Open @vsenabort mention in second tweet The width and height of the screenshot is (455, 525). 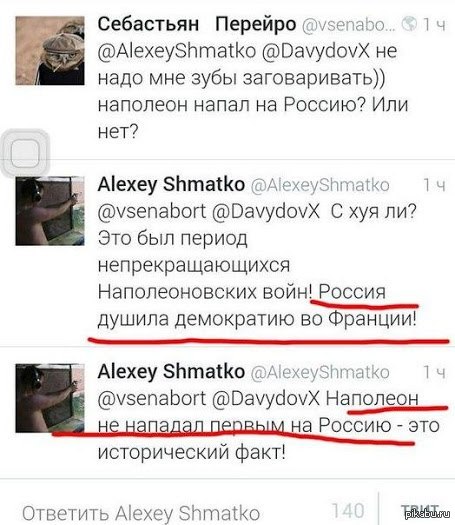(152, 212)
